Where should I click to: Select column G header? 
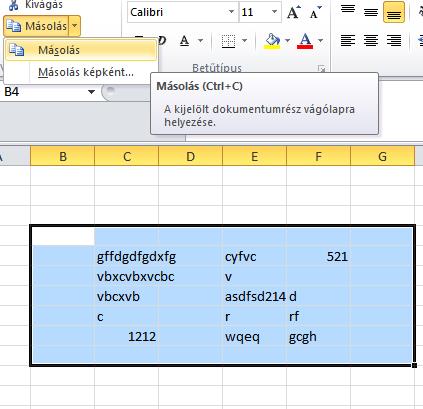point(382,156)
